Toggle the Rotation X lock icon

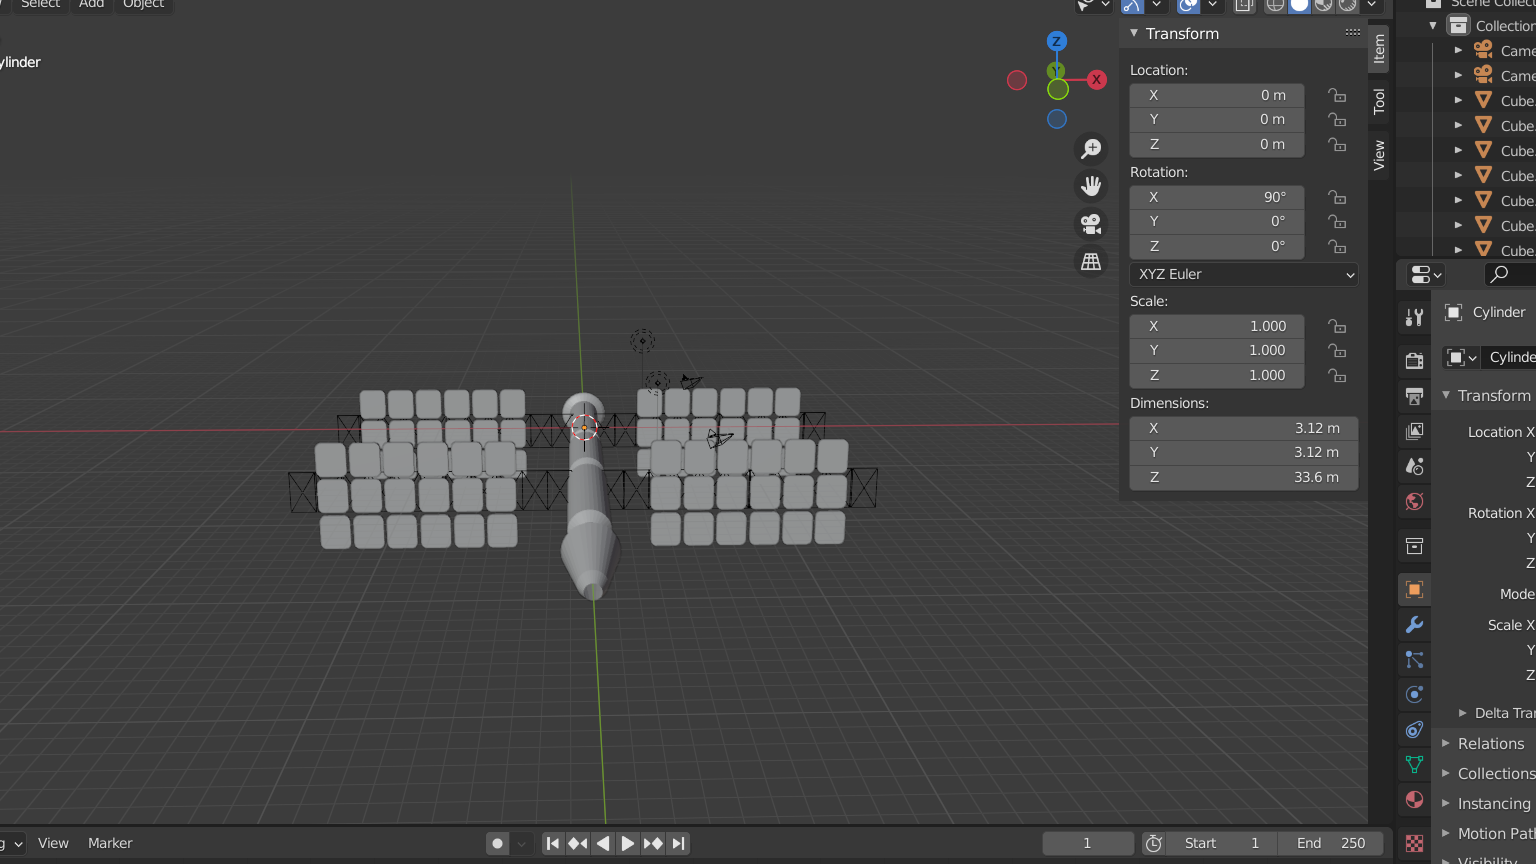[1337, 197]
